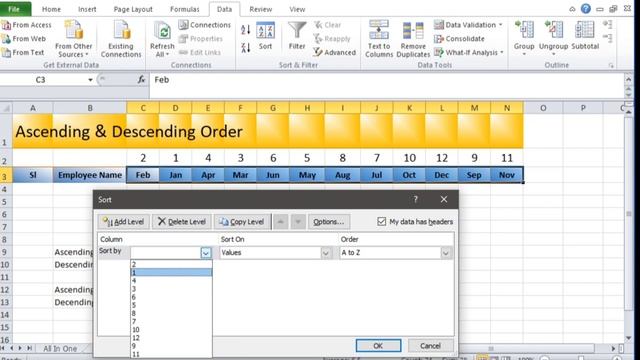640x360 pixels.
Task: Confirm the sort with OK
Action: [378, 346]
